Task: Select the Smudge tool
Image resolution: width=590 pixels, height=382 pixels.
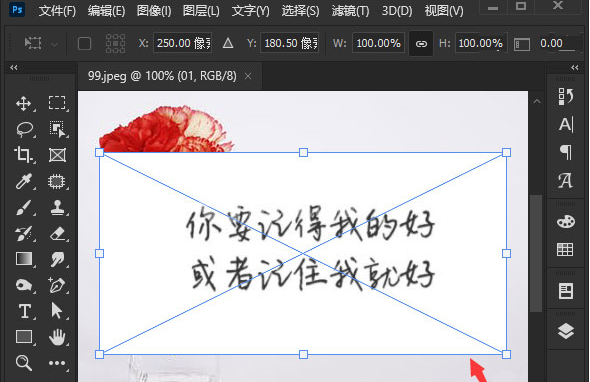Action: click(57, 259)
